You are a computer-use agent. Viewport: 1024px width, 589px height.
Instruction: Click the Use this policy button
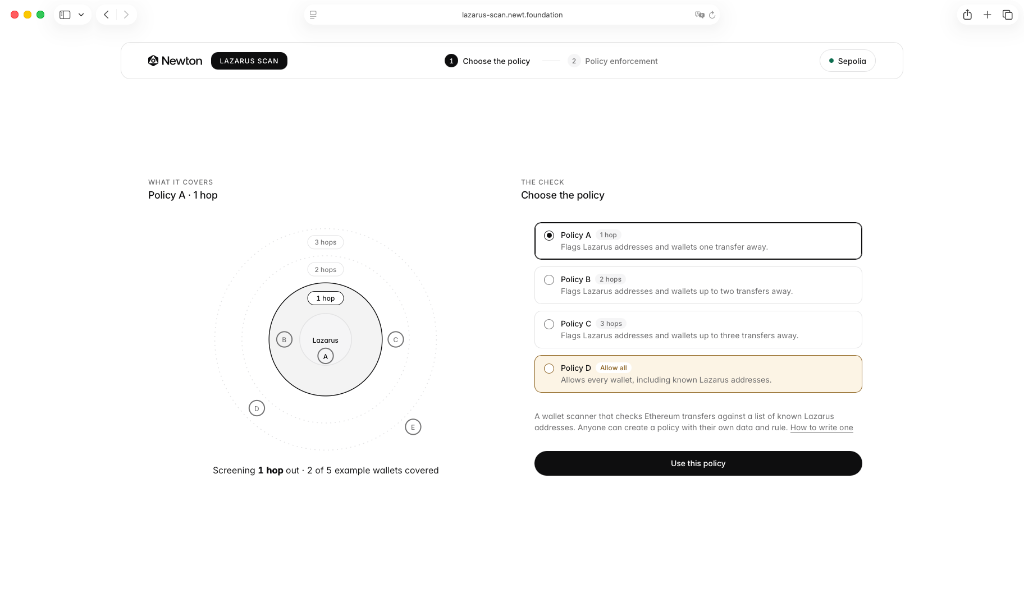pos(697,463)
